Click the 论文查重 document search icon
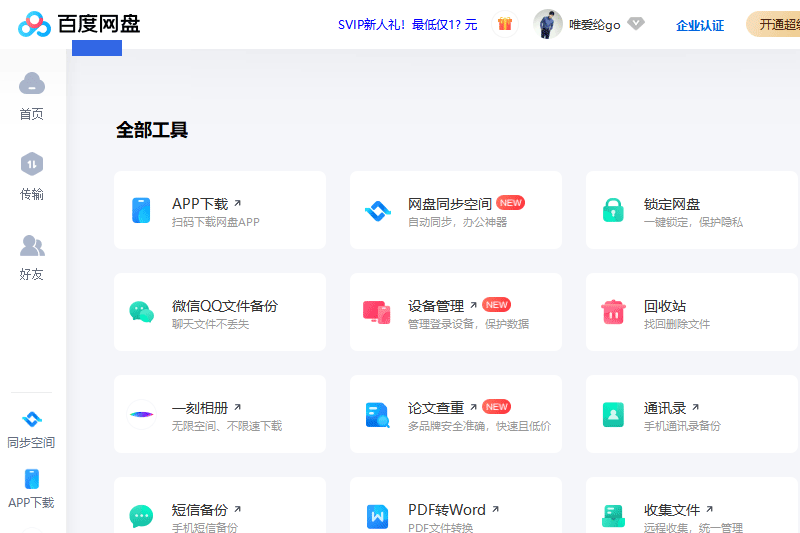The width and height of the screenshot is (800, 533). coord(378,415)
